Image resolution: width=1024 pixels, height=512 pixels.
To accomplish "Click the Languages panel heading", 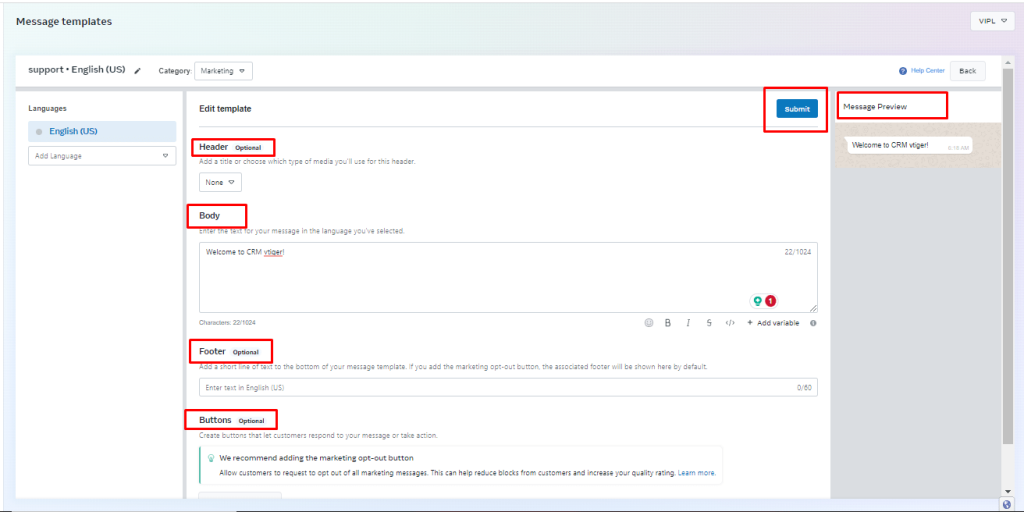I will coord(48,108).
